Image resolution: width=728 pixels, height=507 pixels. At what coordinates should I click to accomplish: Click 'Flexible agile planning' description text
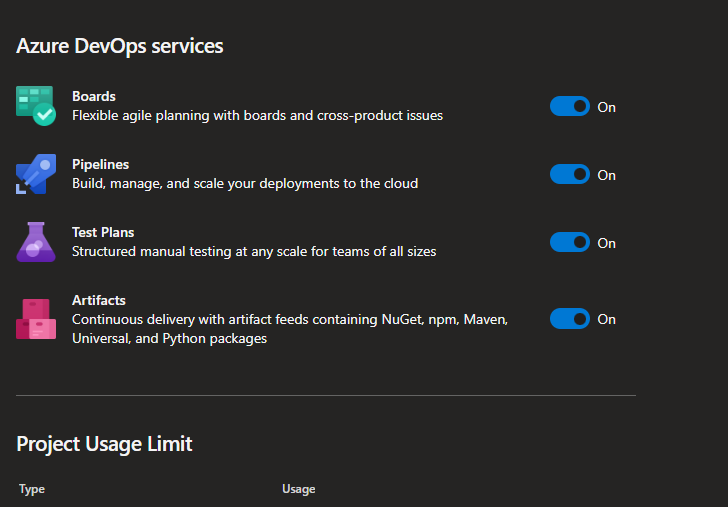257,115
